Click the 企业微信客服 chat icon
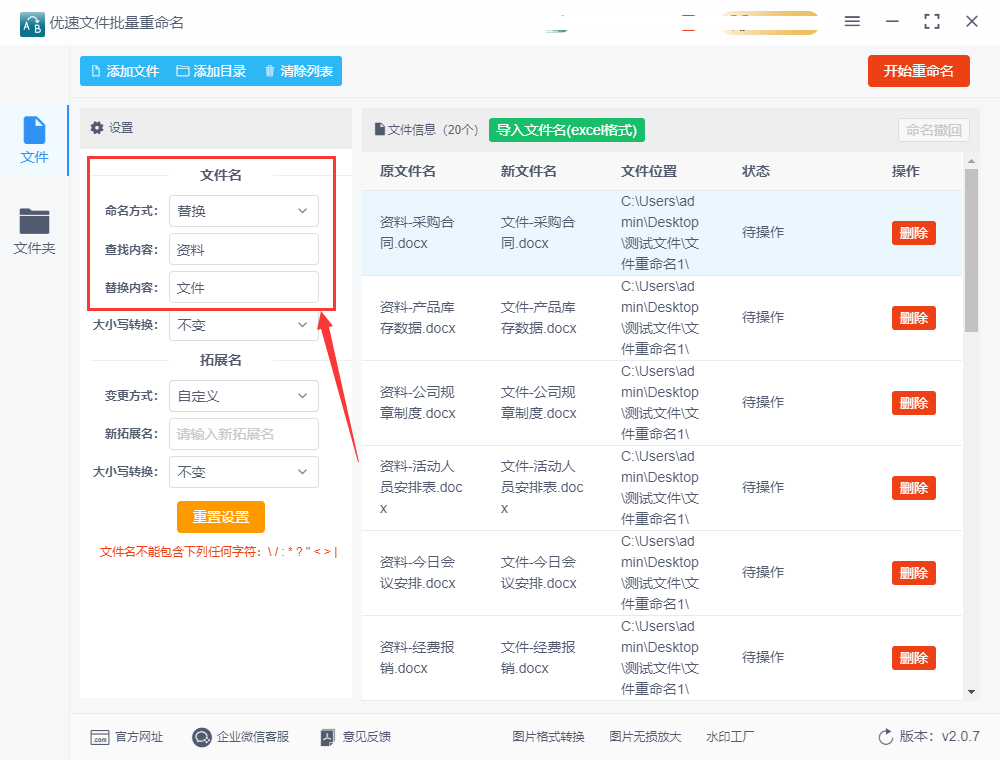The width and height of the screenshot is (1000, 760). pos(202,738)
